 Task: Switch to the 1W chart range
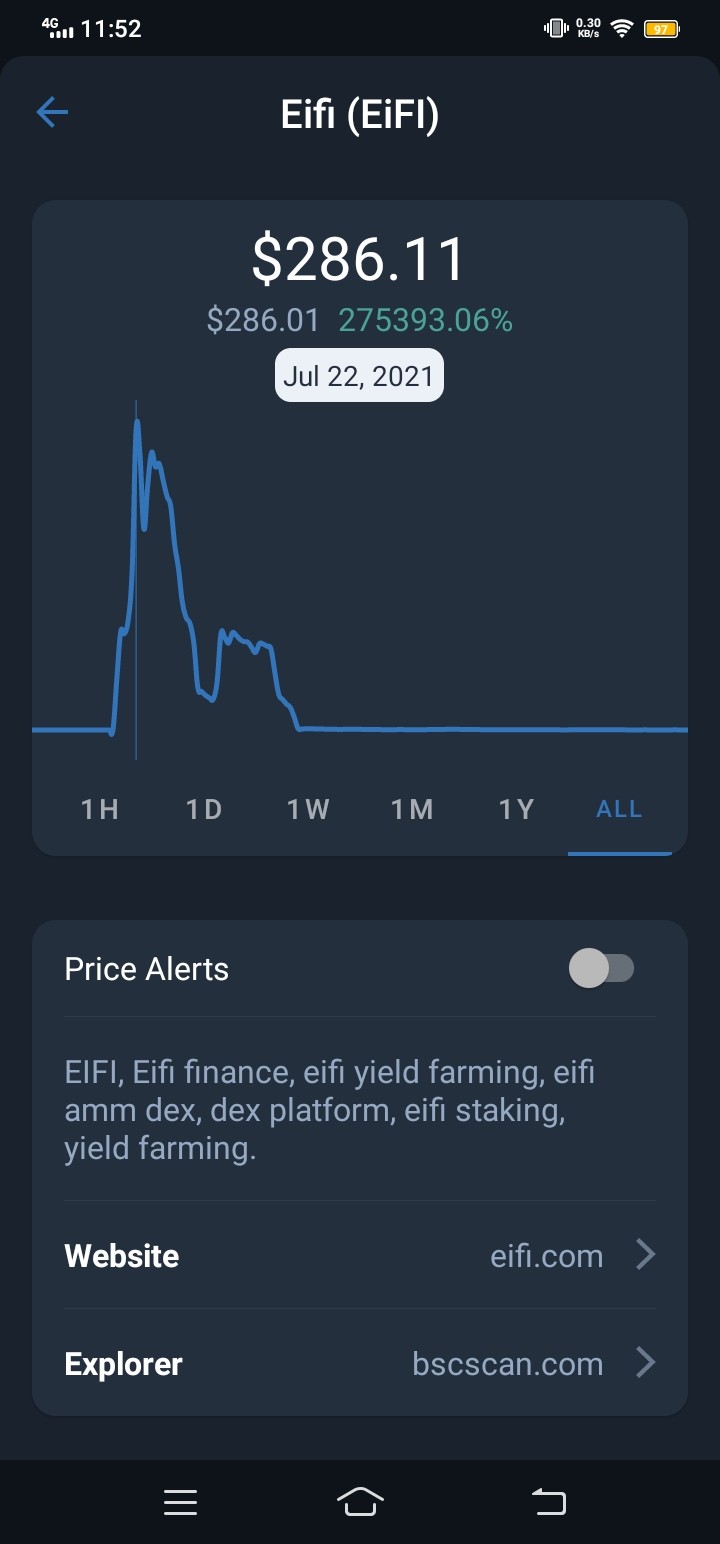click(308, 809)
